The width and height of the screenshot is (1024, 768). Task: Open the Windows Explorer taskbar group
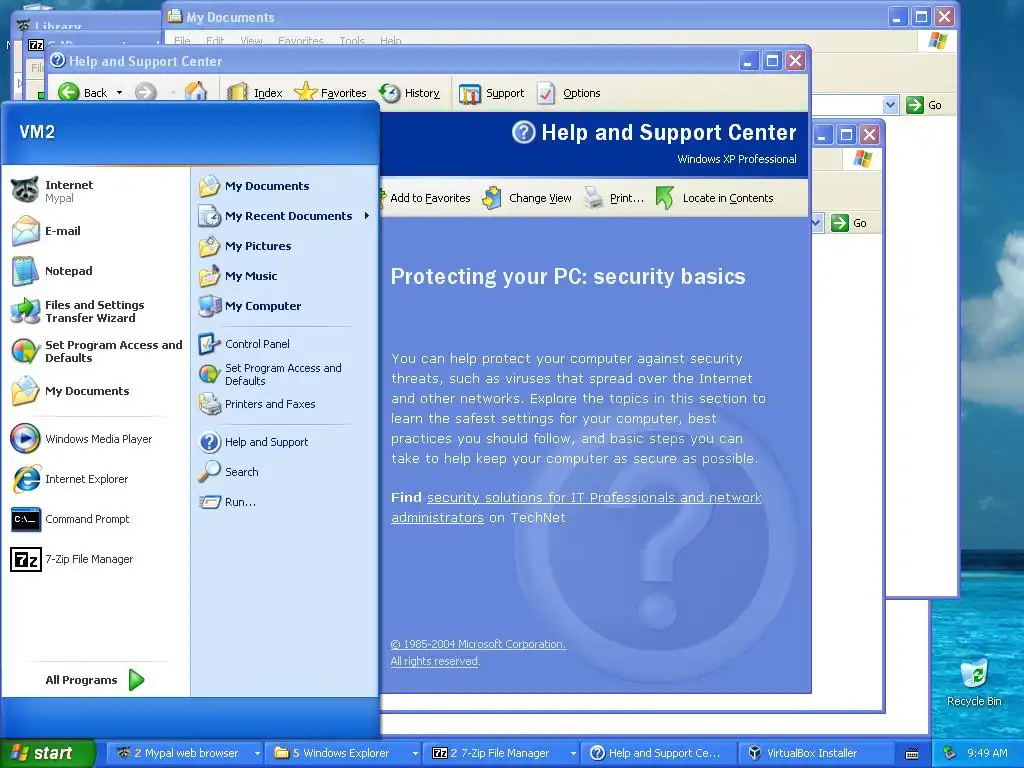[x=343, y=753]
